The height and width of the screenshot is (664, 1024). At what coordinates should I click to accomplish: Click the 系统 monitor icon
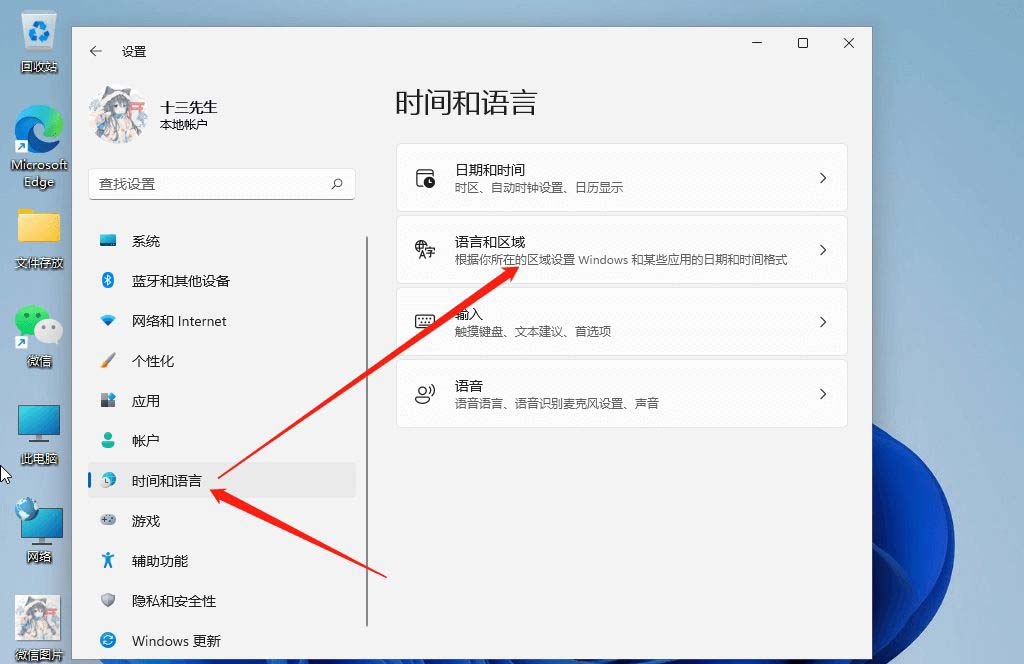tap(108, 240)
